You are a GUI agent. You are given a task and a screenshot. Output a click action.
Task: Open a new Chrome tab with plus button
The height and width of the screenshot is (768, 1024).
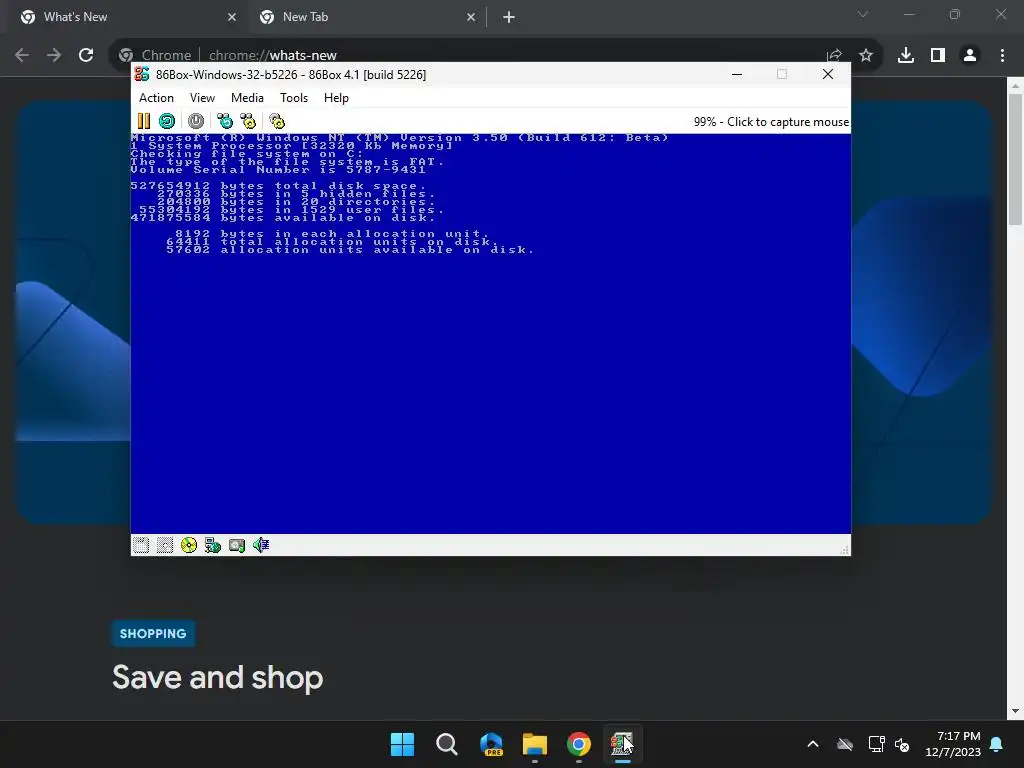click(509, 17)
